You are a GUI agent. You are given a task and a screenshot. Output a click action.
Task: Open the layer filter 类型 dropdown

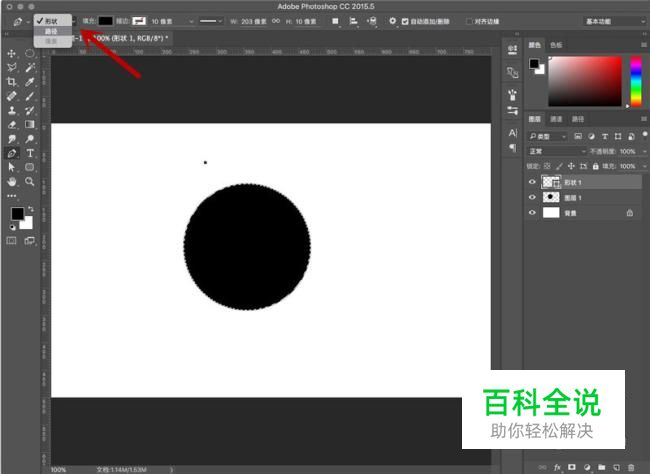550,136
